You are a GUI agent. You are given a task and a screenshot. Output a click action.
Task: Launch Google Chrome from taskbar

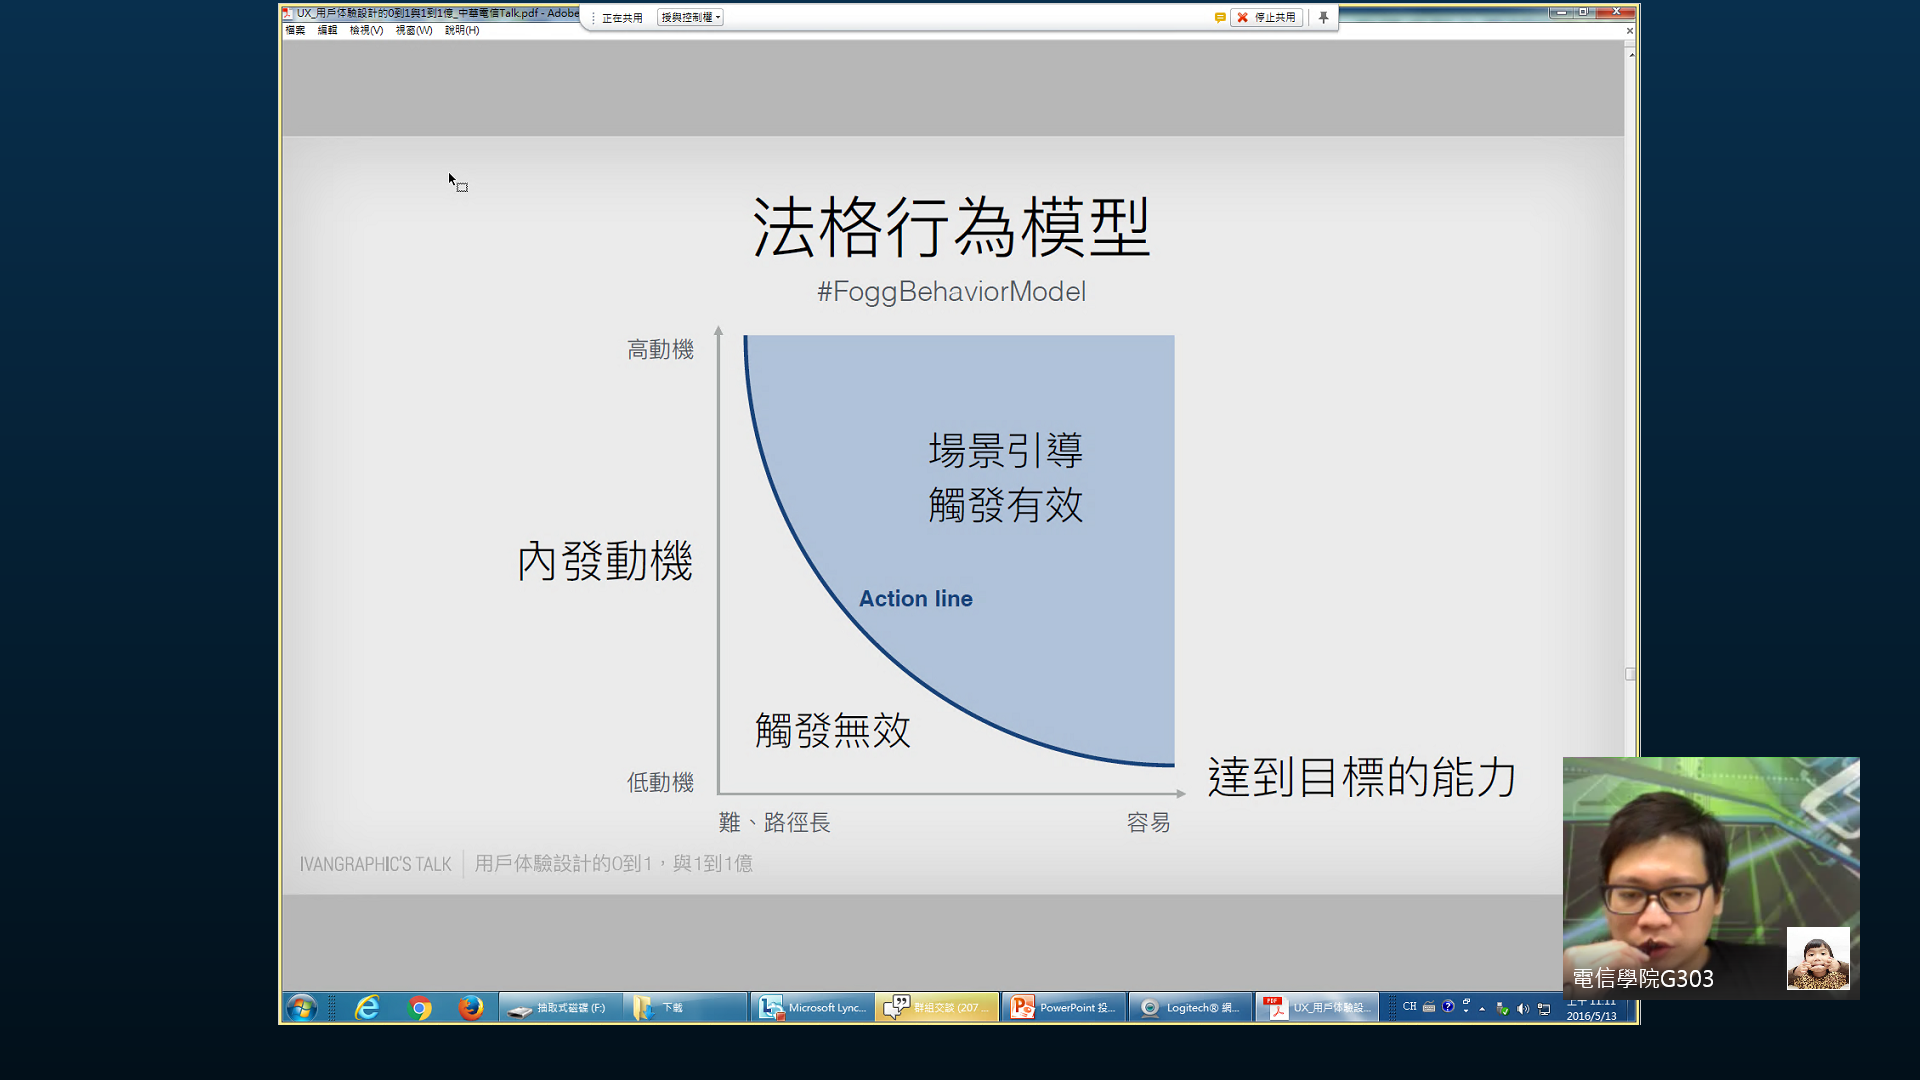coord(420,1007)
